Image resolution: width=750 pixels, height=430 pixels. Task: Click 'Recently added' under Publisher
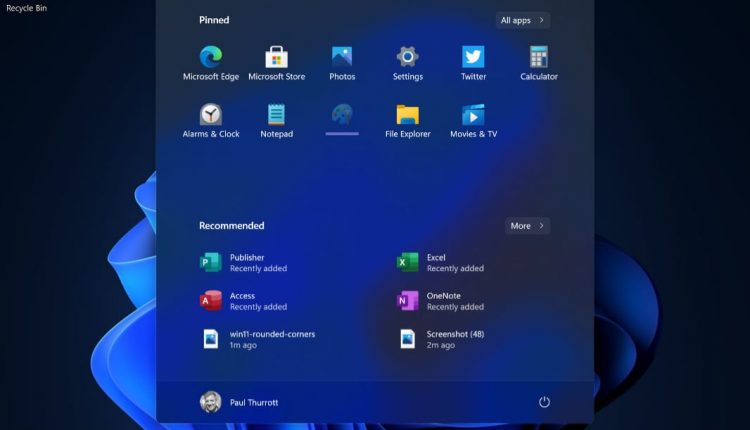pyautogui.click(x=258, y=269)
